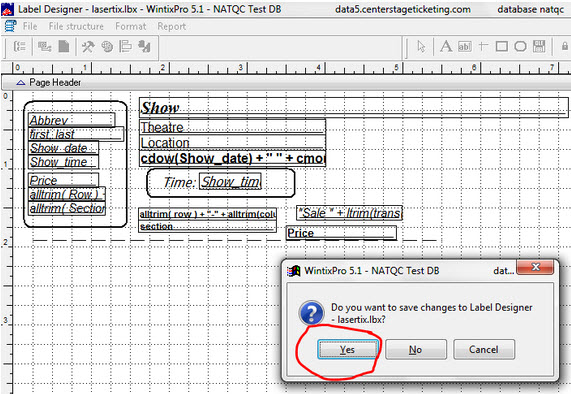The width and height of the screenshot is (571, 394).
Task: Open the Format menu
Action: (x=131, y=27)
